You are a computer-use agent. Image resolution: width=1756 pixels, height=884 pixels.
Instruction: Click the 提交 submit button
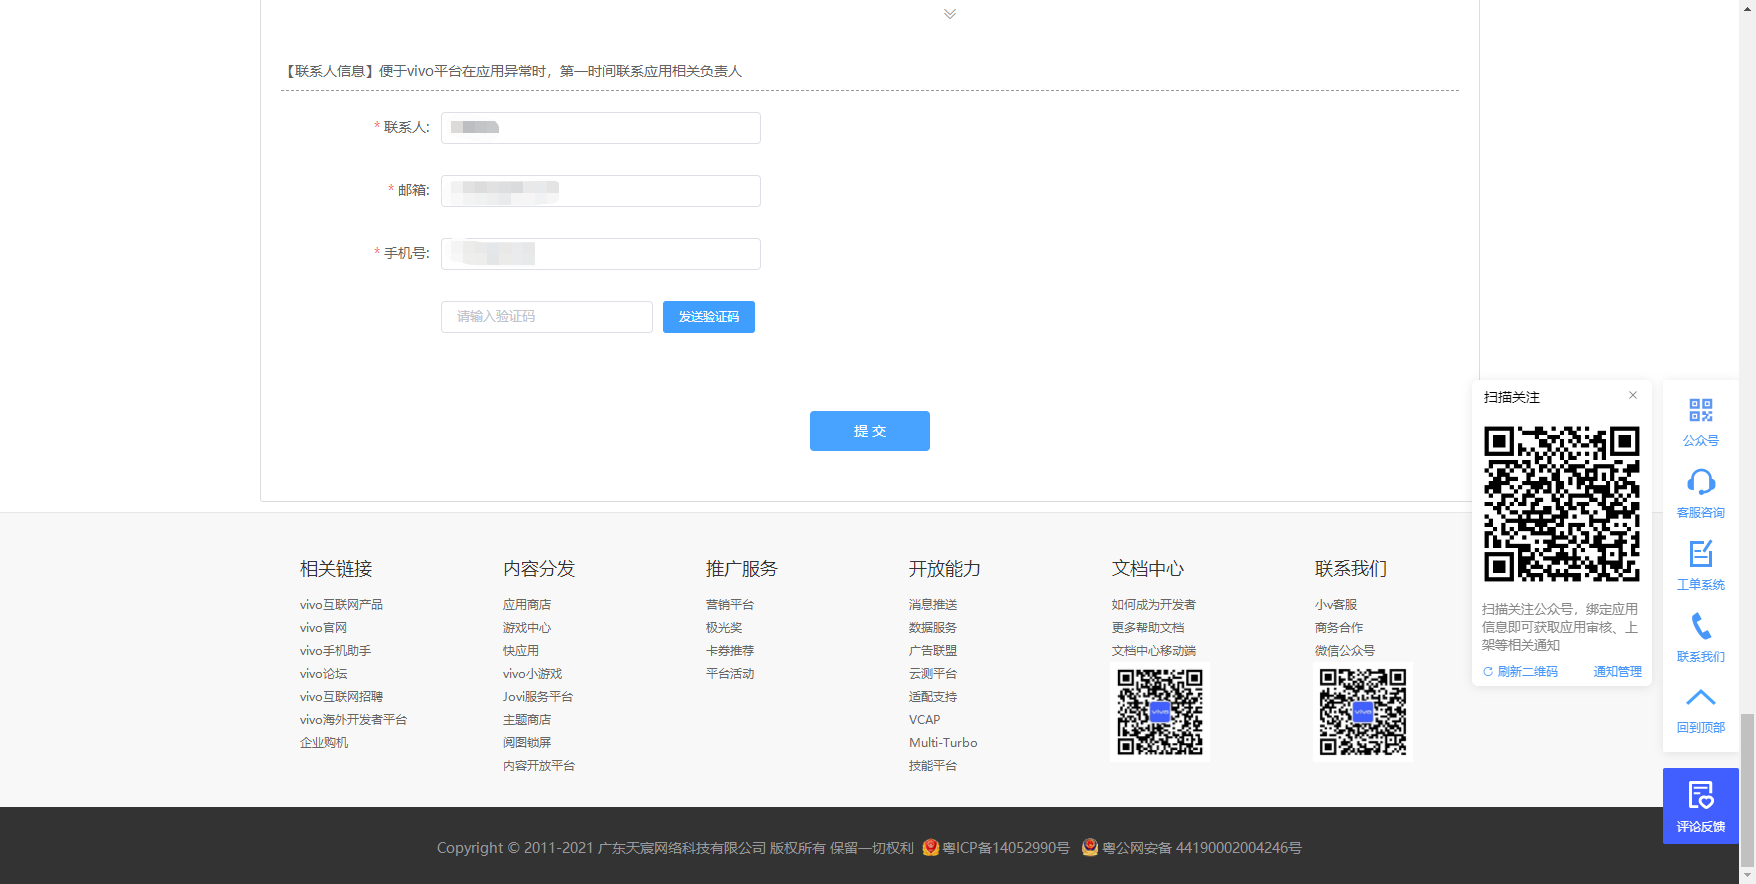(x=870, y=431)
